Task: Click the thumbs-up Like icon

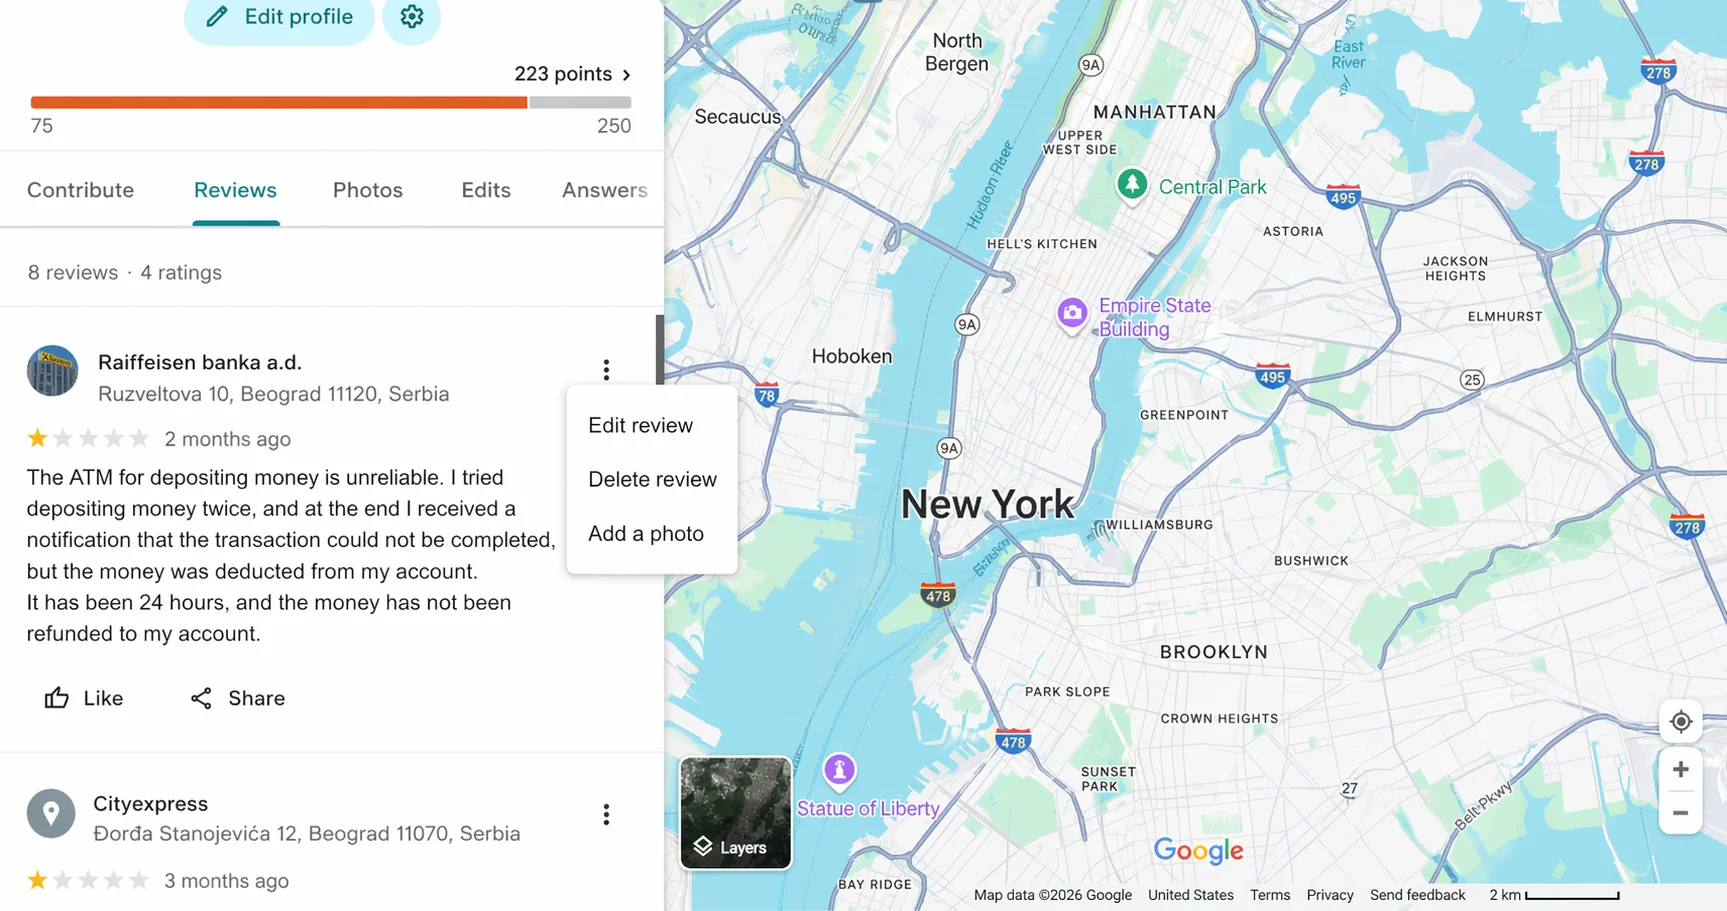Action: point(57,698)
